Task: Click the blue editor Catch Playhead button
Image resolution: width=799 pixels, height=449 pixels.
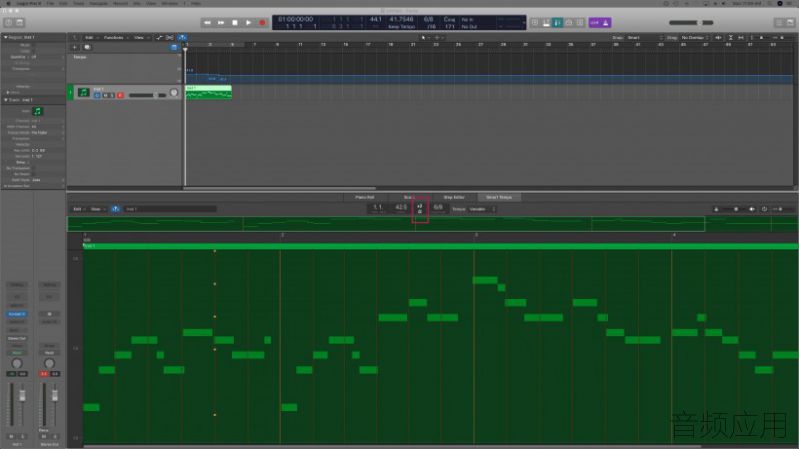Action: coord(116,209)
